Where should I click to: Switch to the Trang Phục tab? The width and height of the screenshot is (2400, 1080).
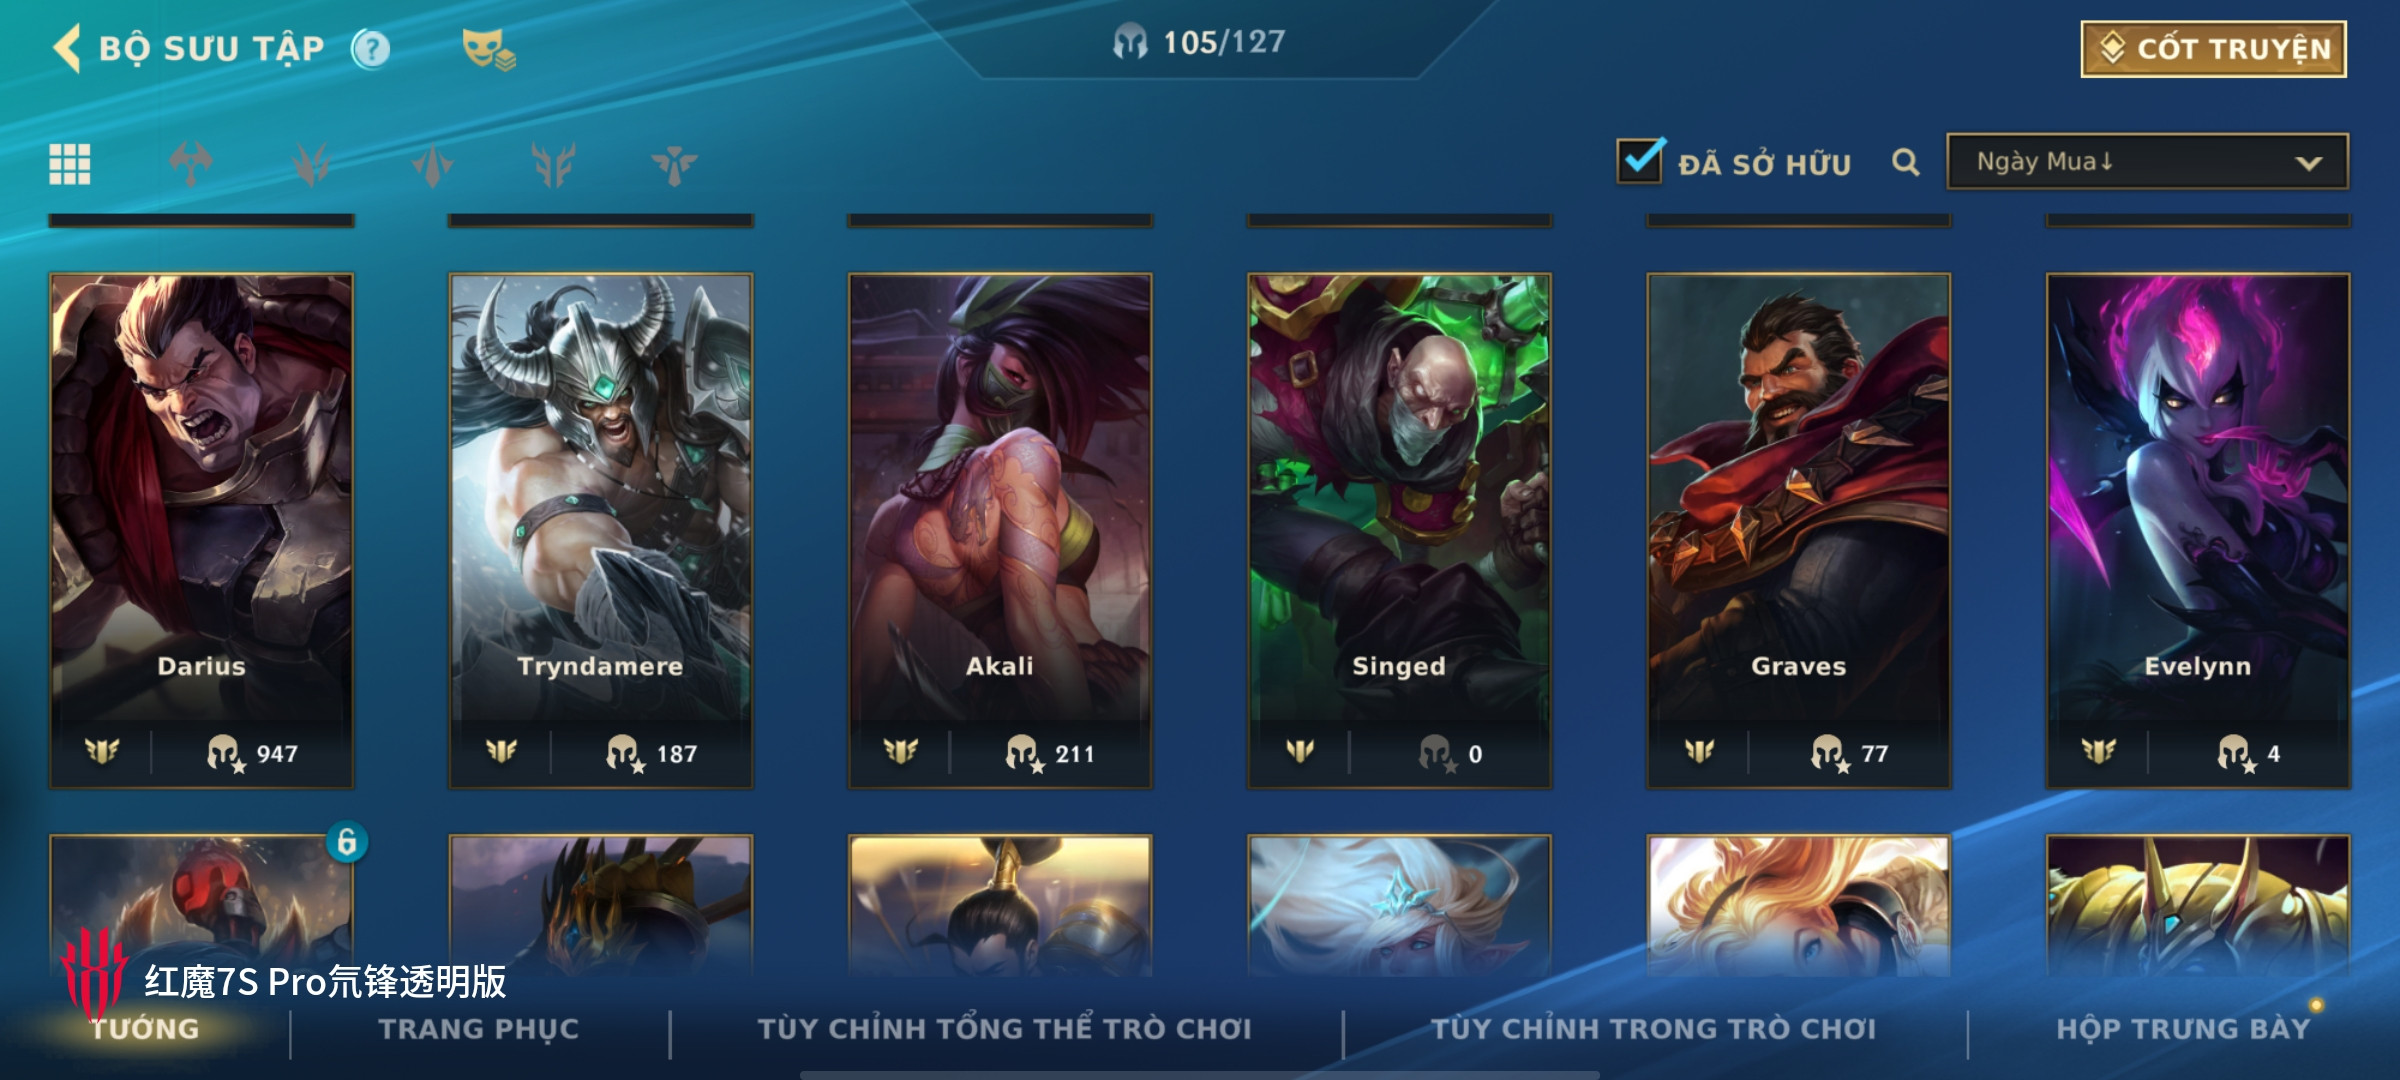[x=479, y=1029]
